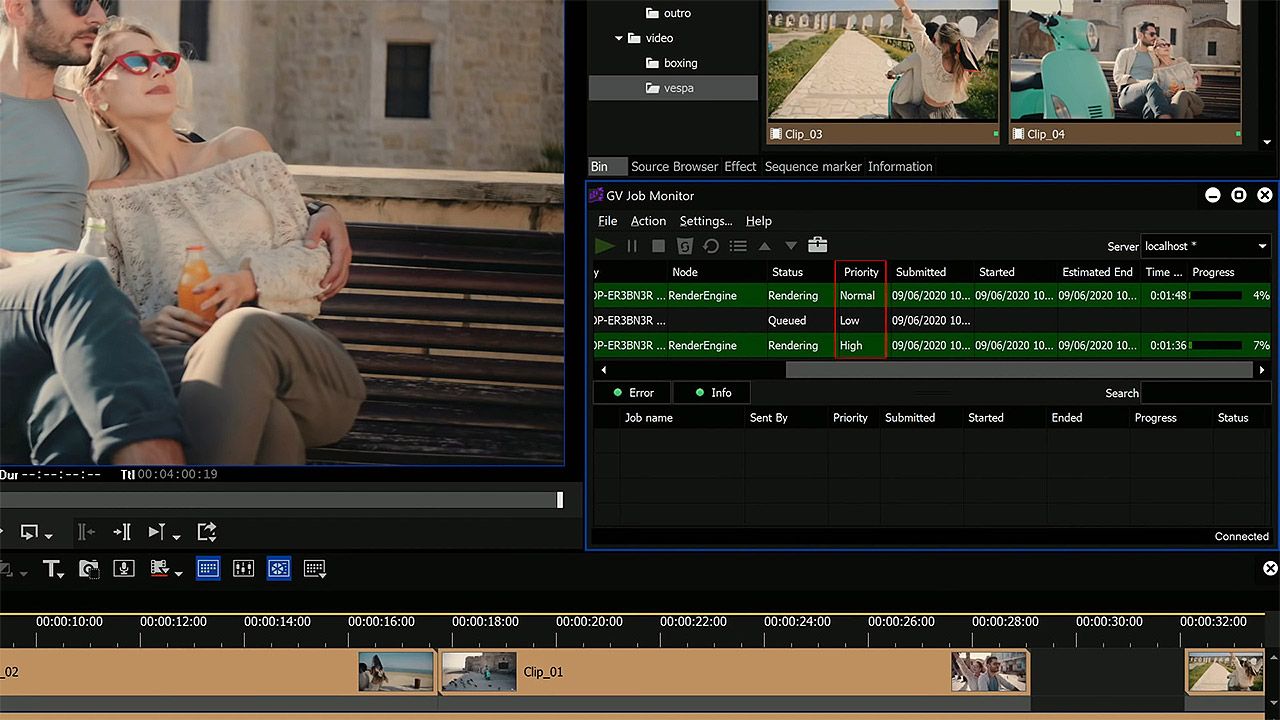Select the boxing folder
This screenshot has height=720, width=1280.
click(x=680, y=63)
